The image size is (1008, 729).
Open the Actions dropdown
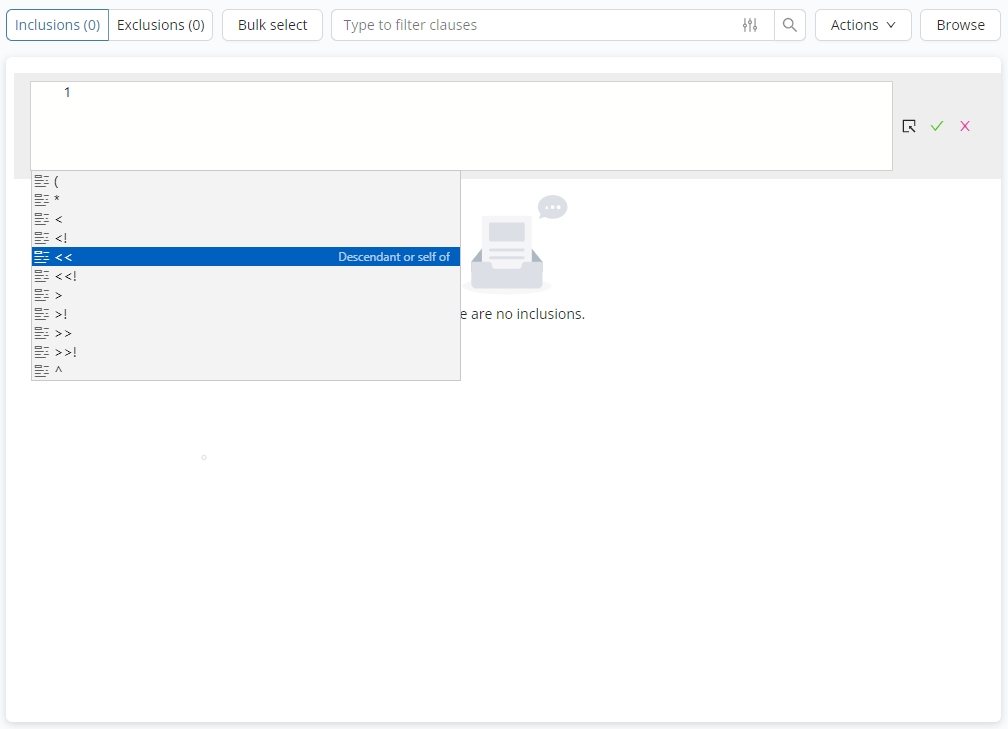pyautogui.click(x=862, y=25)
